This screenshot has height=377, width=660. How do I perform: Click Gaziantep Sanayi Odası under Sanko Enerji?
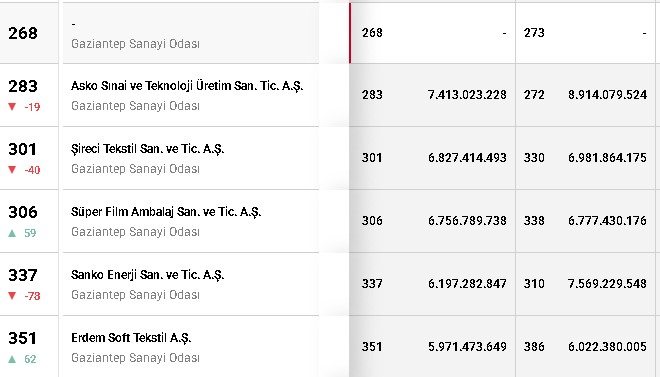click(135, 295)
